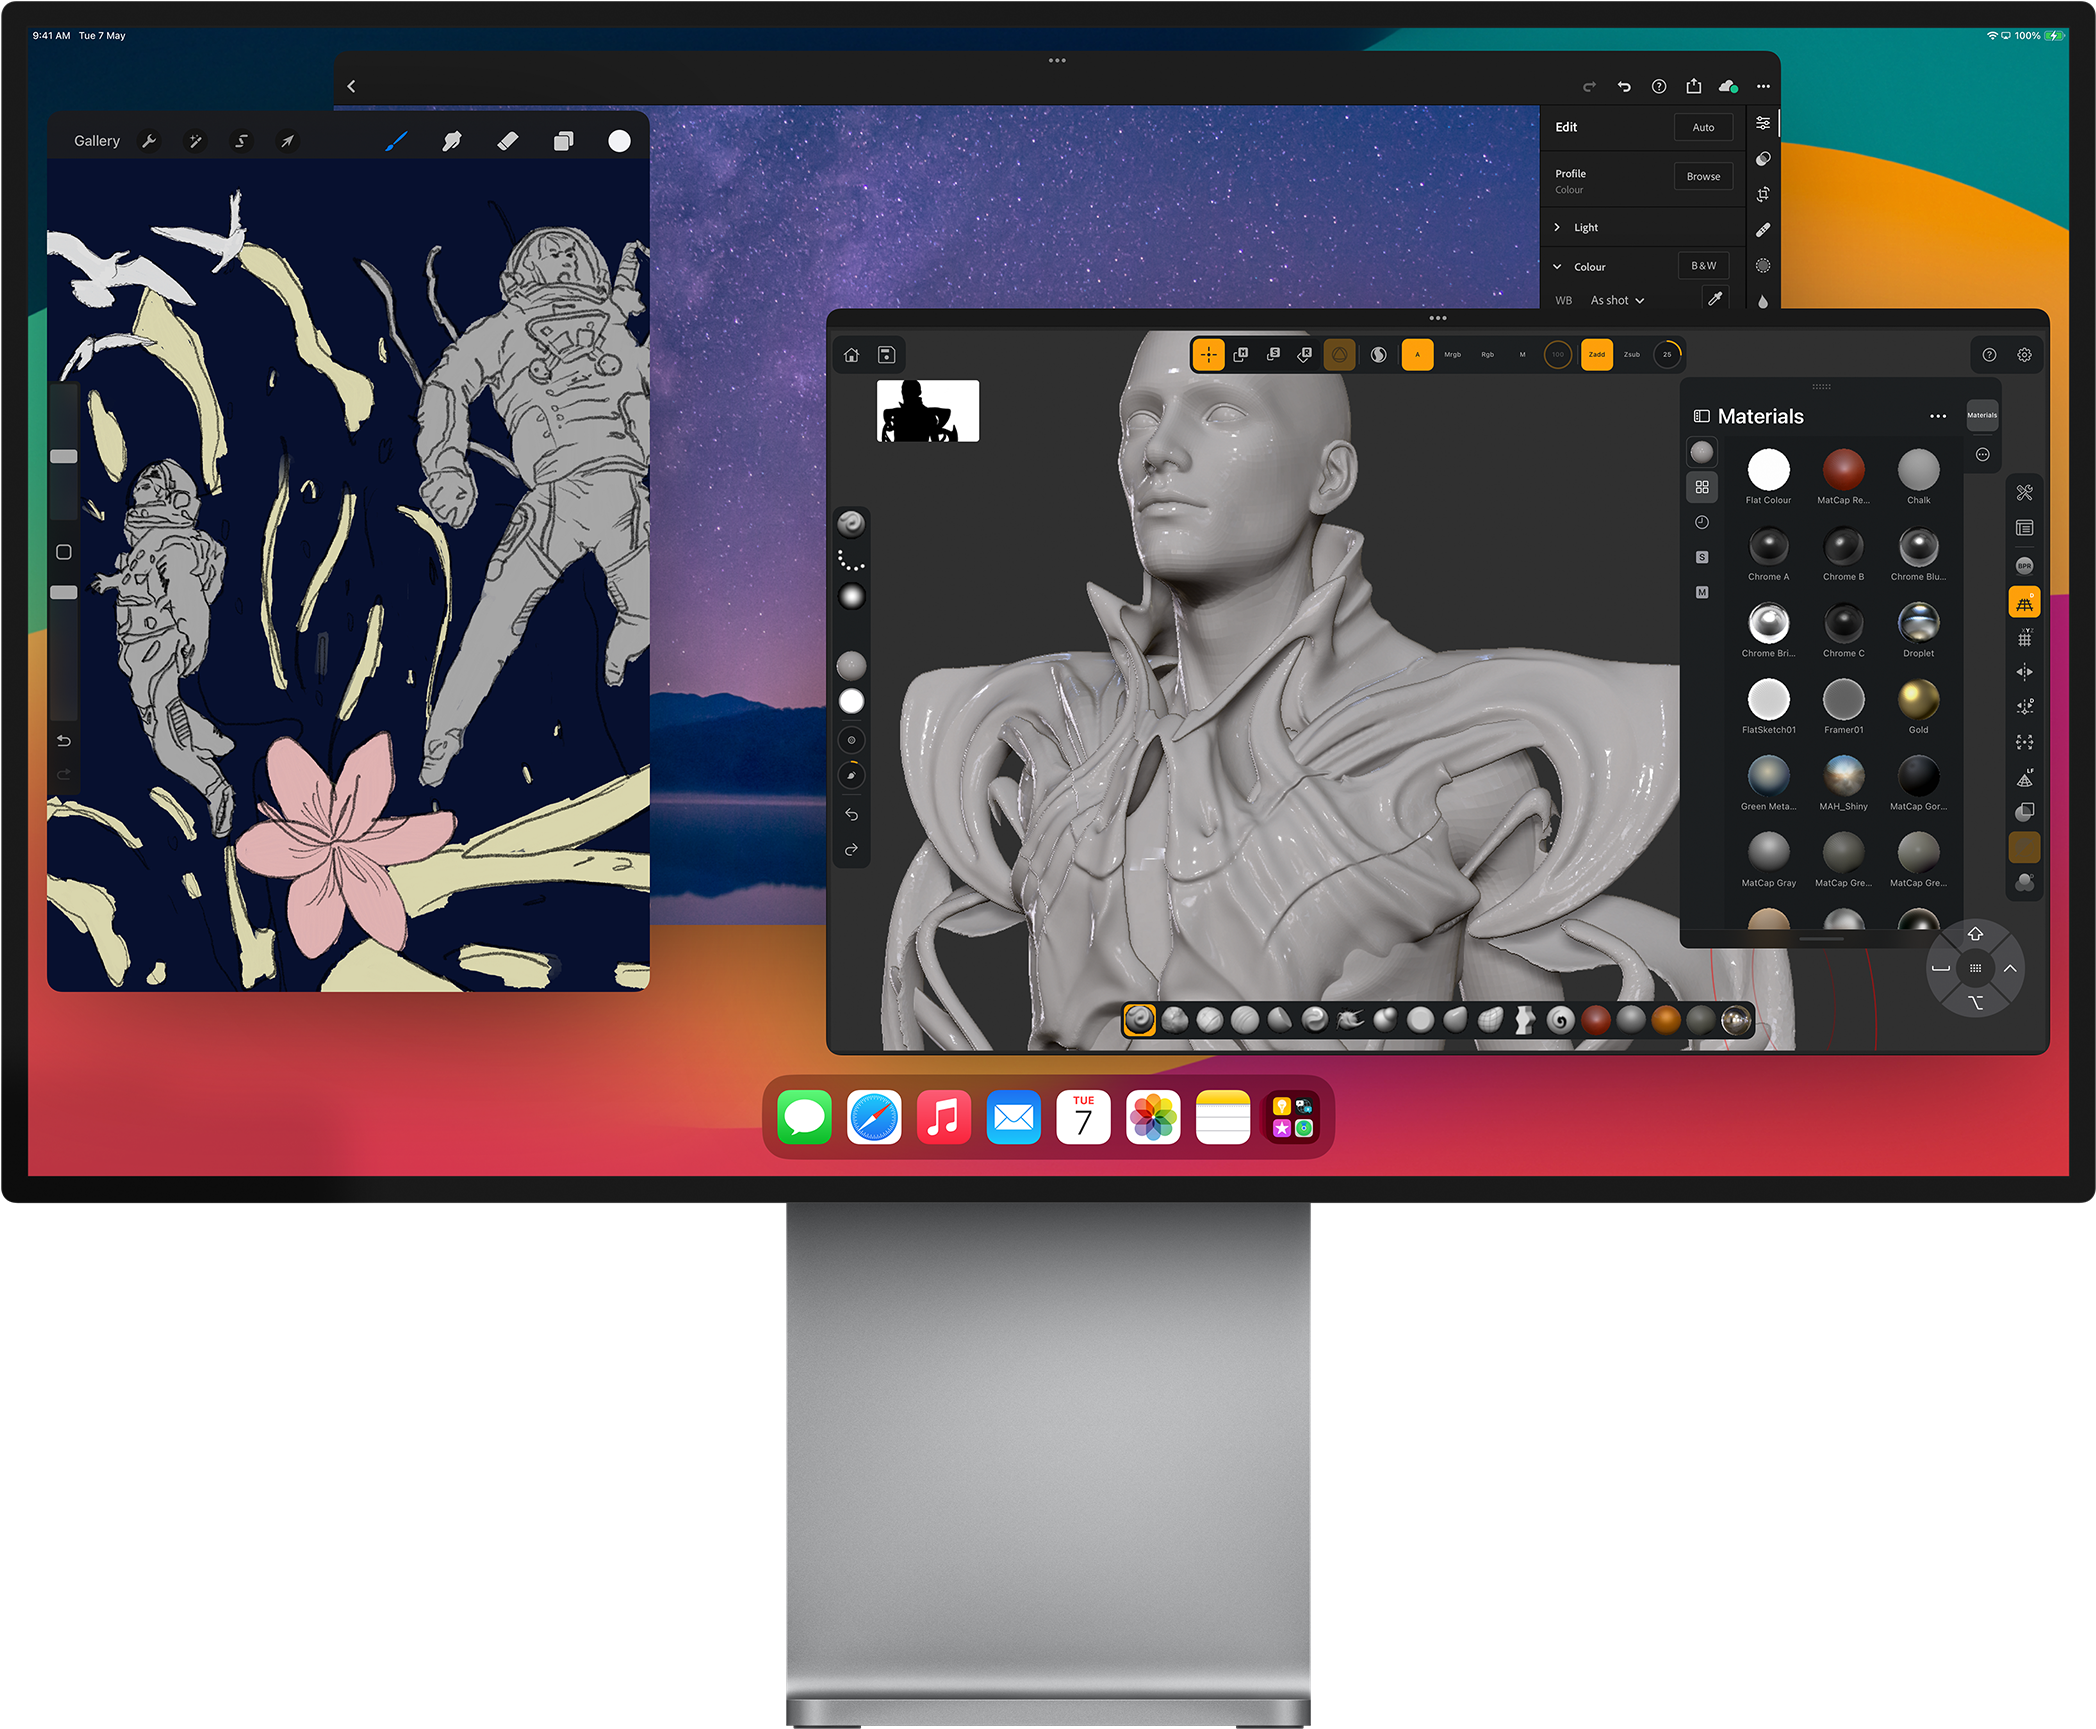Toggle the Zsub mode button
Viewport: 2096px width, 1729px height.
click(1632, 354)
